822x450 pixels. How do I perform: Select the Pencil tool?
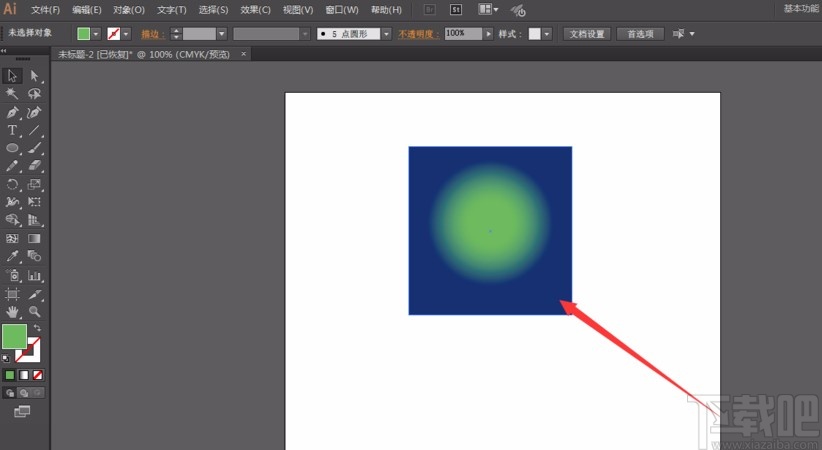click(x=12, y=166)
